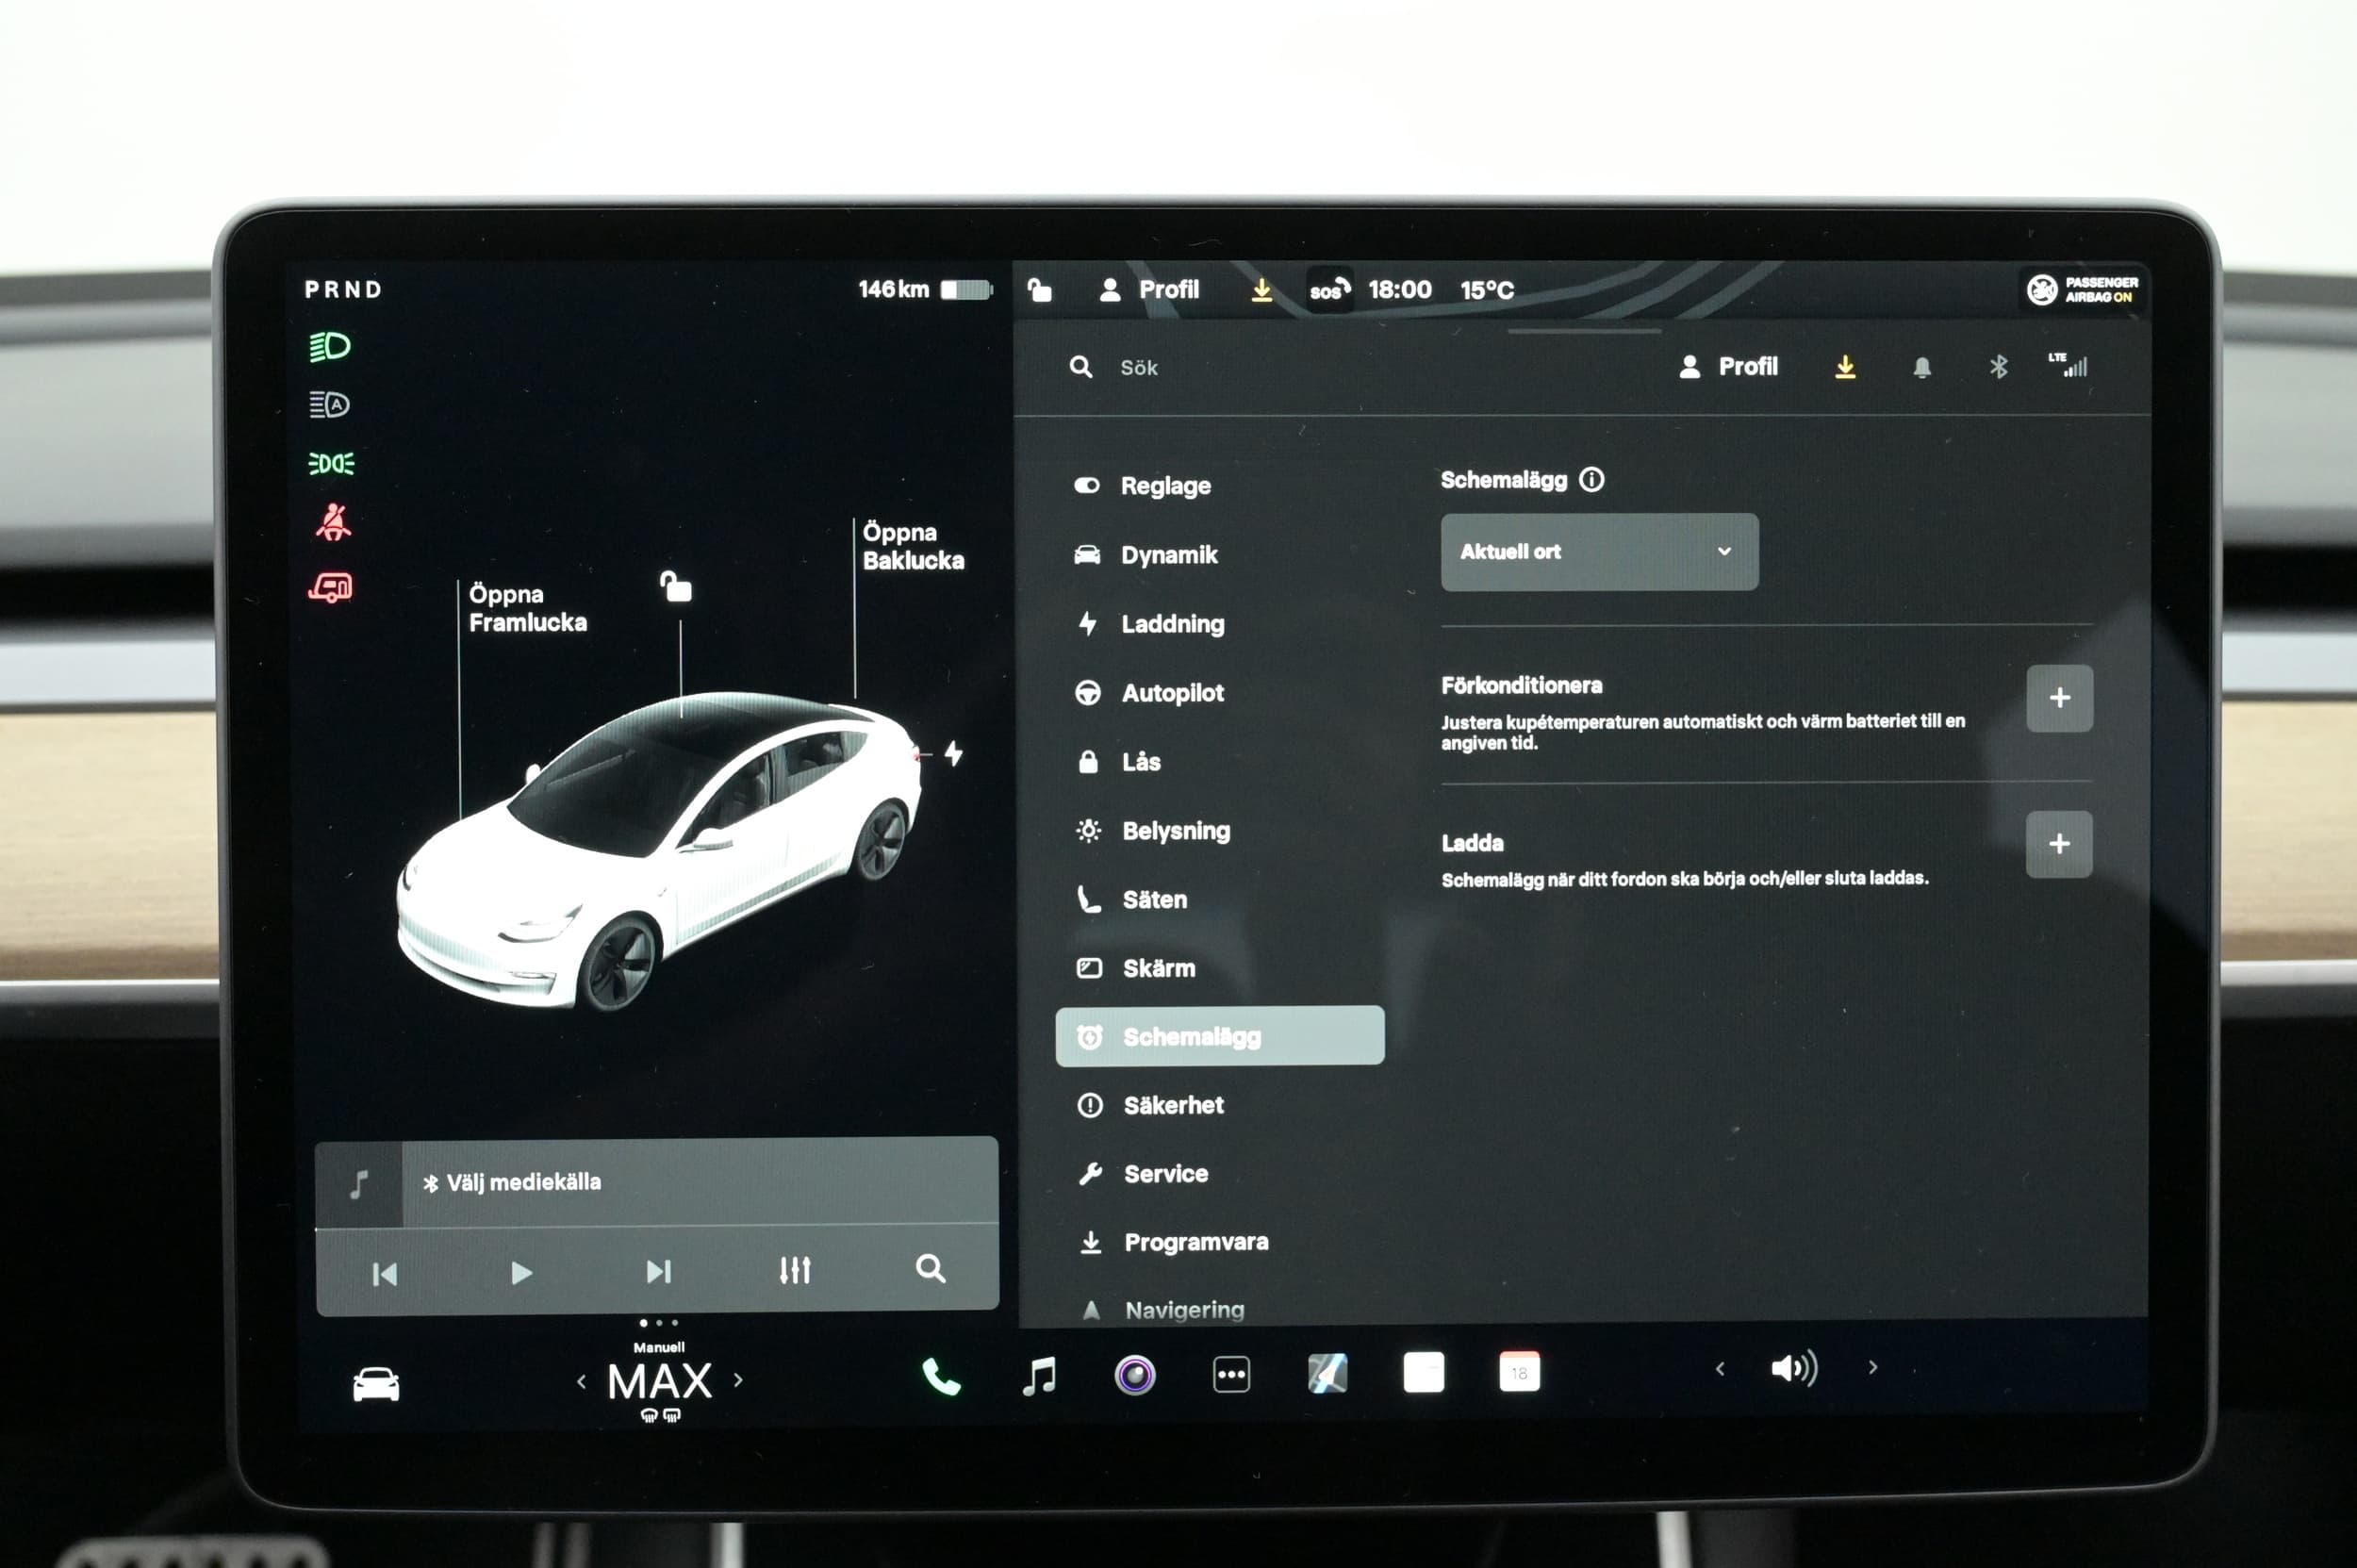Open the Laddning menu item
The width and height of the screenshot is (2357, 1568).
coord(1171,624)
